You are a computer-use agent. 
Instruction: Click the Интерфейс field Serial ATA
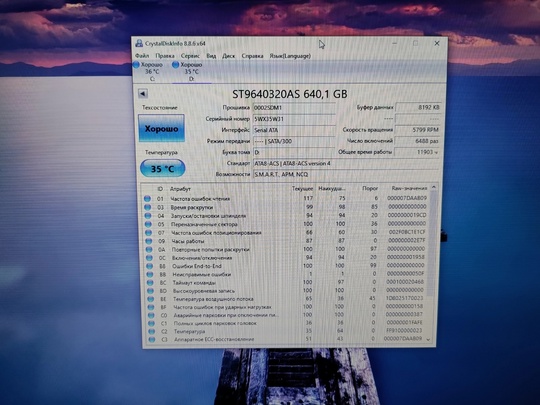coord(294,130)
